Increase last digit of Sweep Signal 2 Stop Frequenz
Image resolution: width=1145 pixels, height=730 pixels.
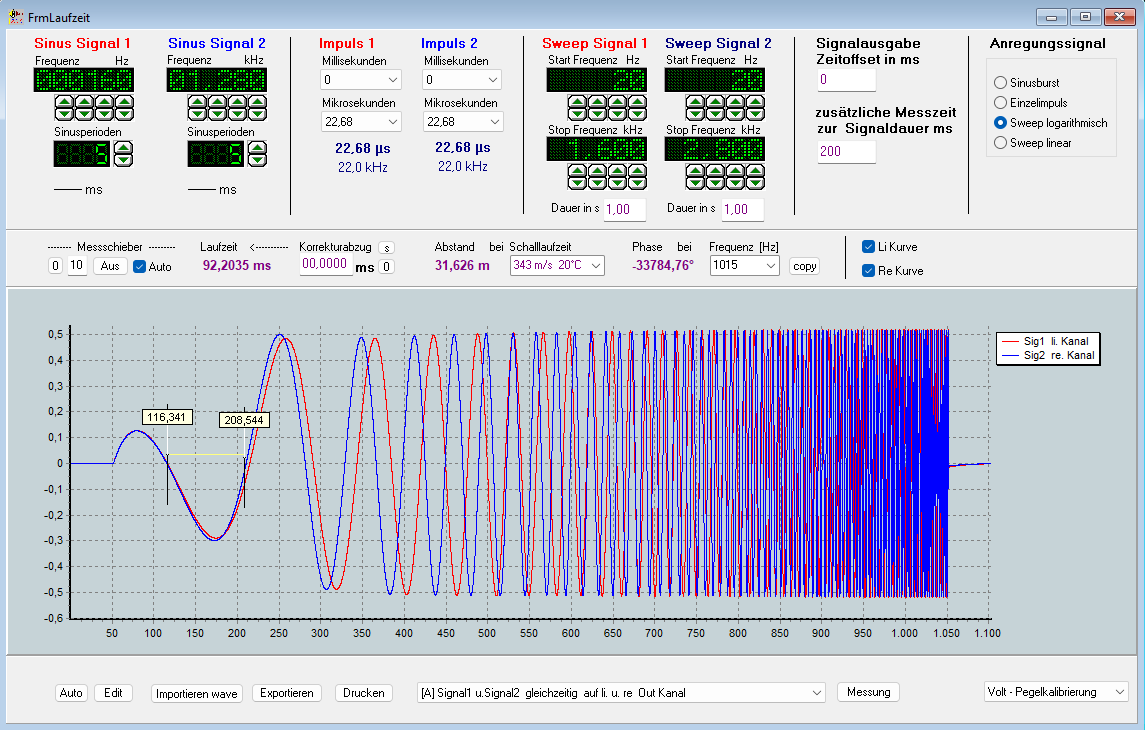click(x=756, y=171)
